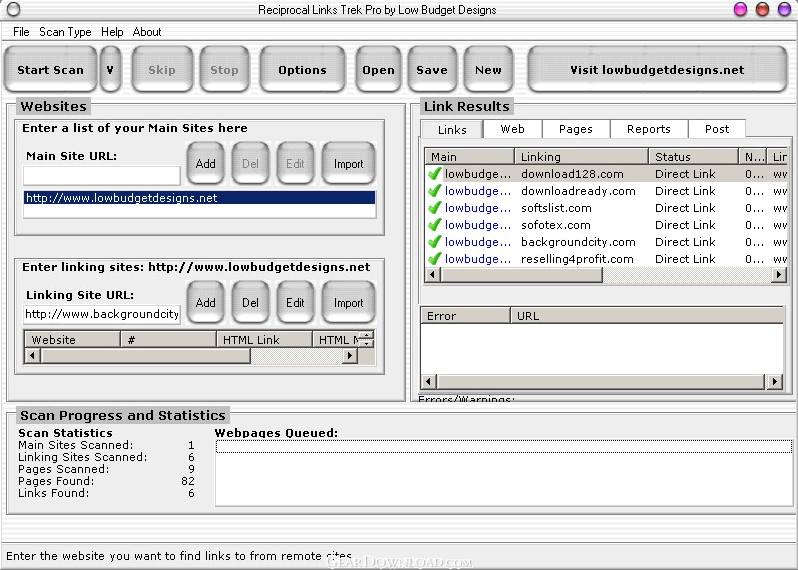This screenshot has width=798, height=570.
Task: Click green checkmark on reselling4profit.com row
Action: 434,259
